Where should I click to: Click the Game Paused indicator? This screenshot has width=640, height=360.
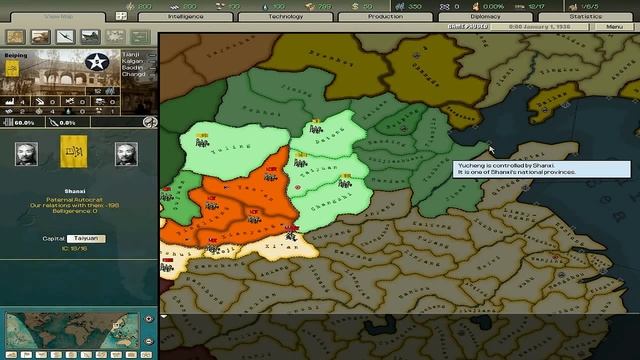point(468,27)
